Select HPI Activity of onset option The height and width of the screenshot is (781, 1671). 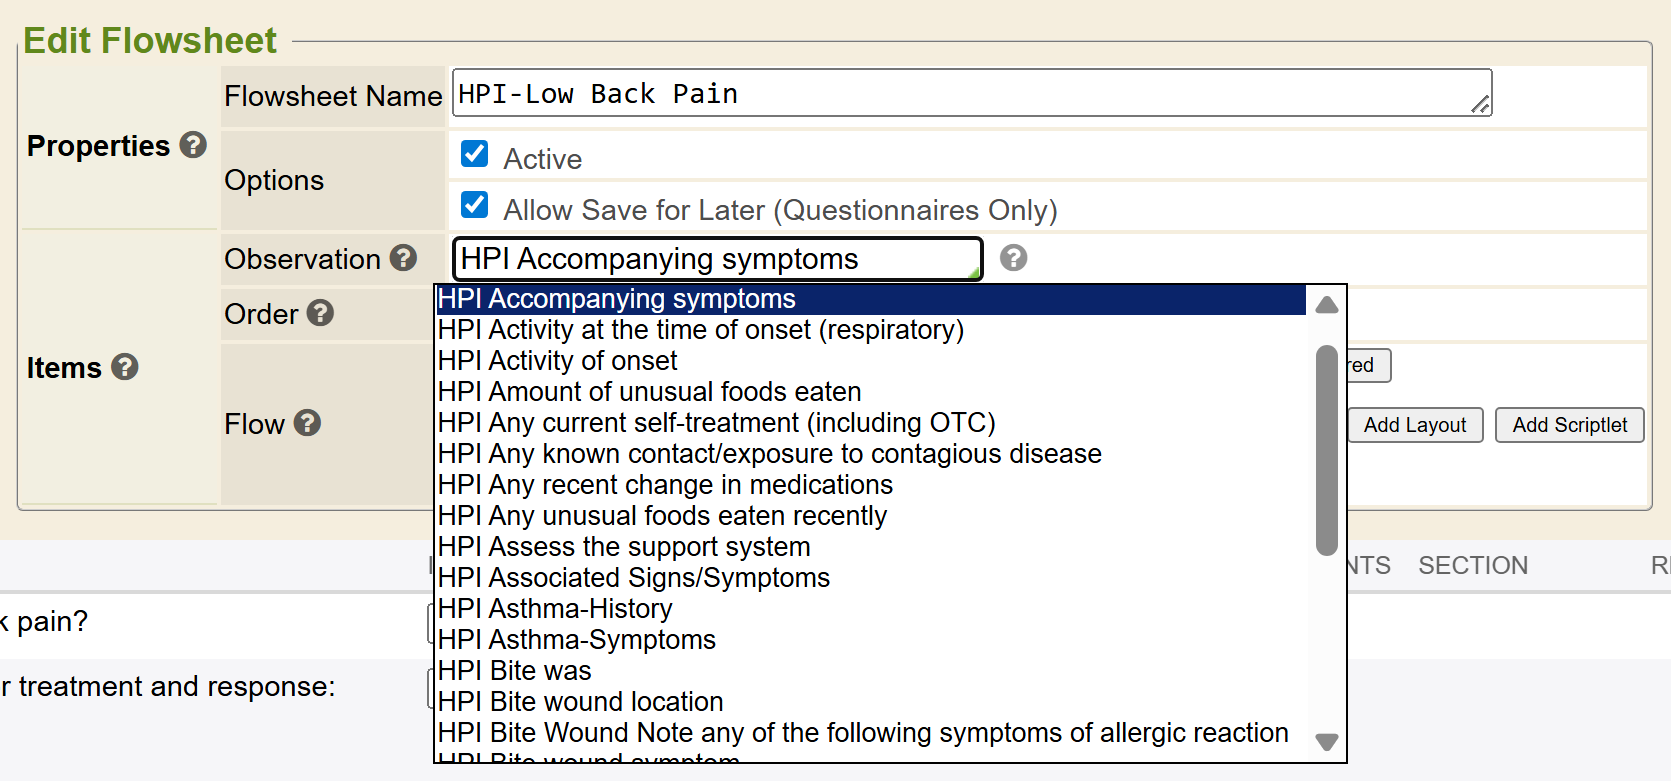(x=558, y=361)
